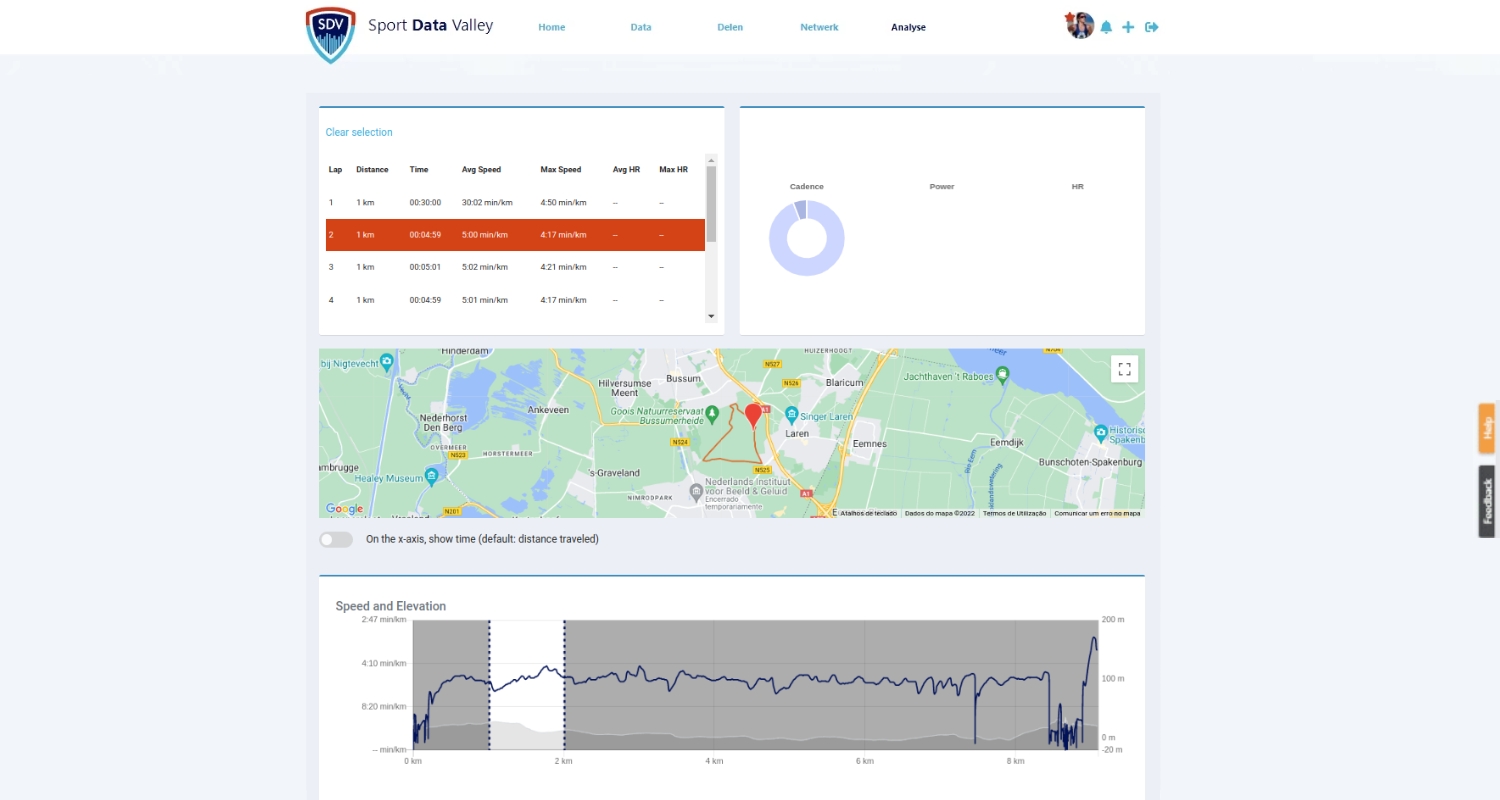Click Clear selection link

point(359,132)
